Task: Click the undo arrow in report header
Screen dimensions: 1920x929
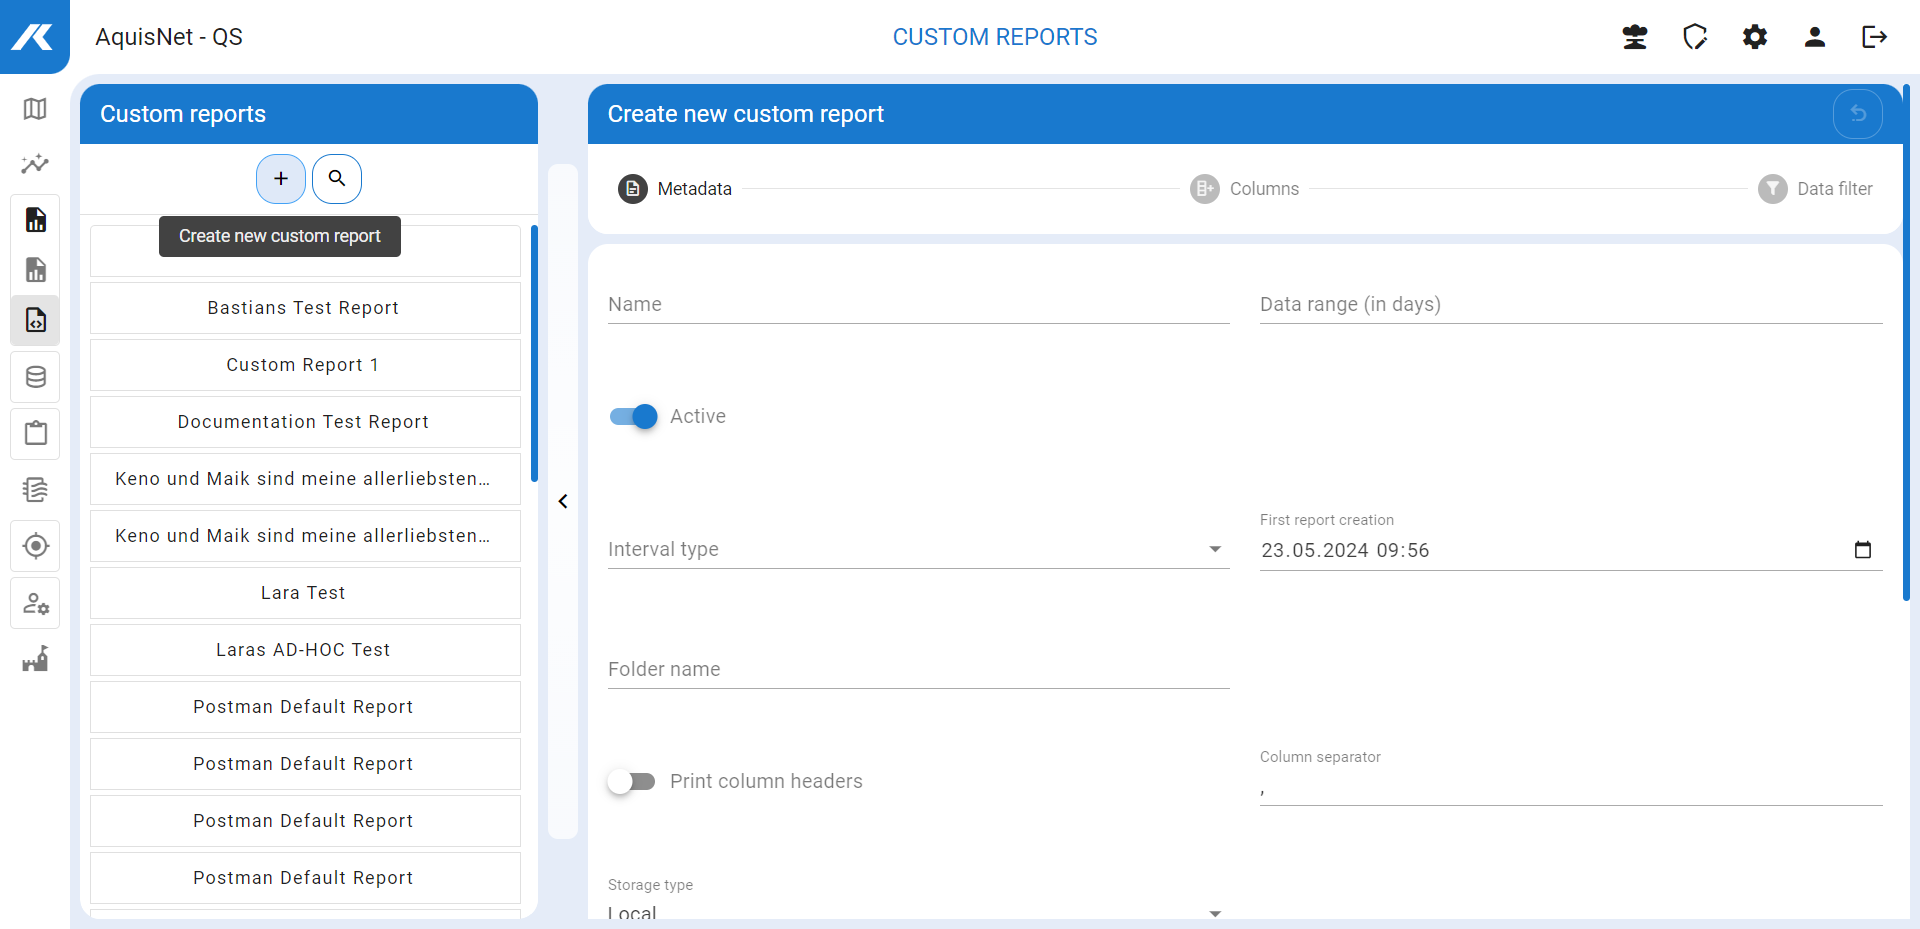Action: point(1857,114)
